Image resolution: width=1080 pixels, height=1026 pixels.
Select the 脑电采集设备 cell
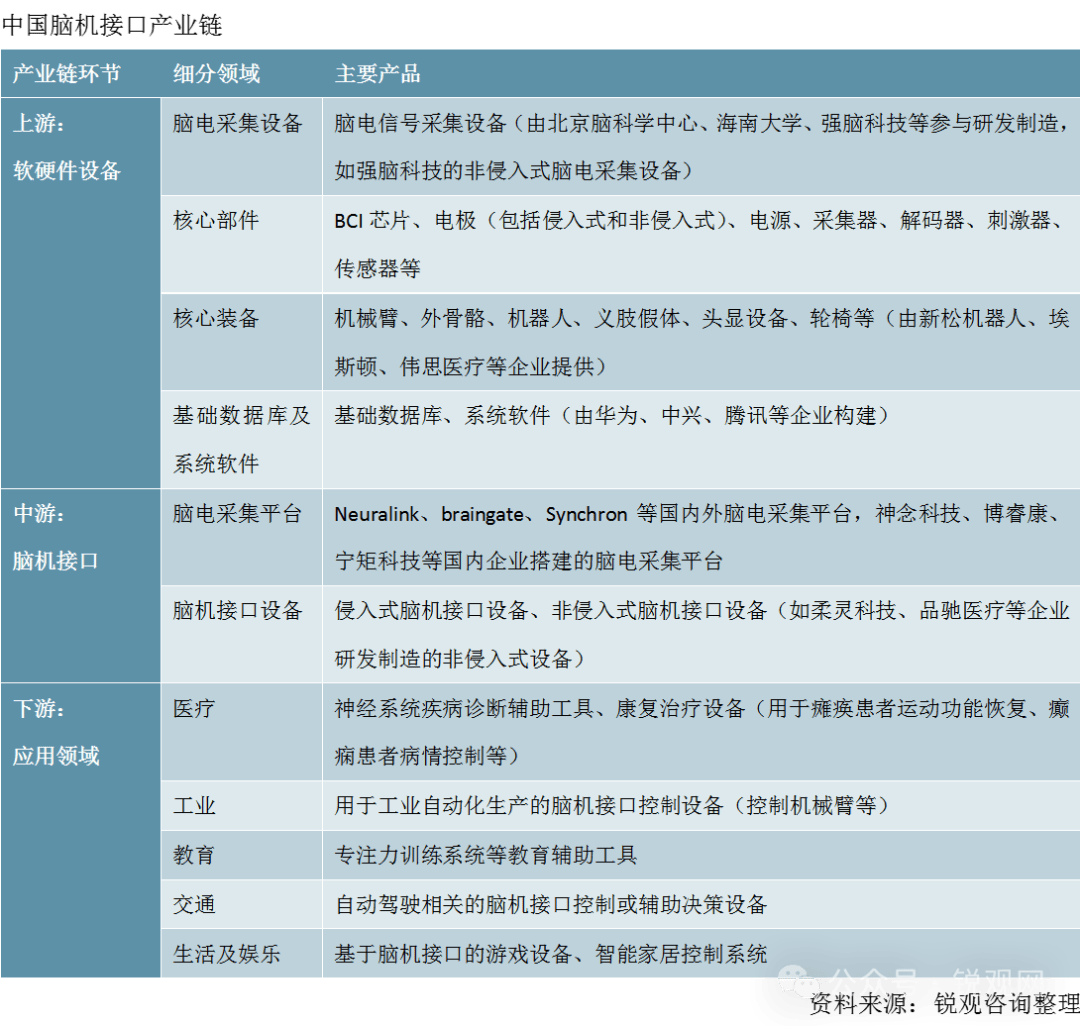(x=237, y=123)
